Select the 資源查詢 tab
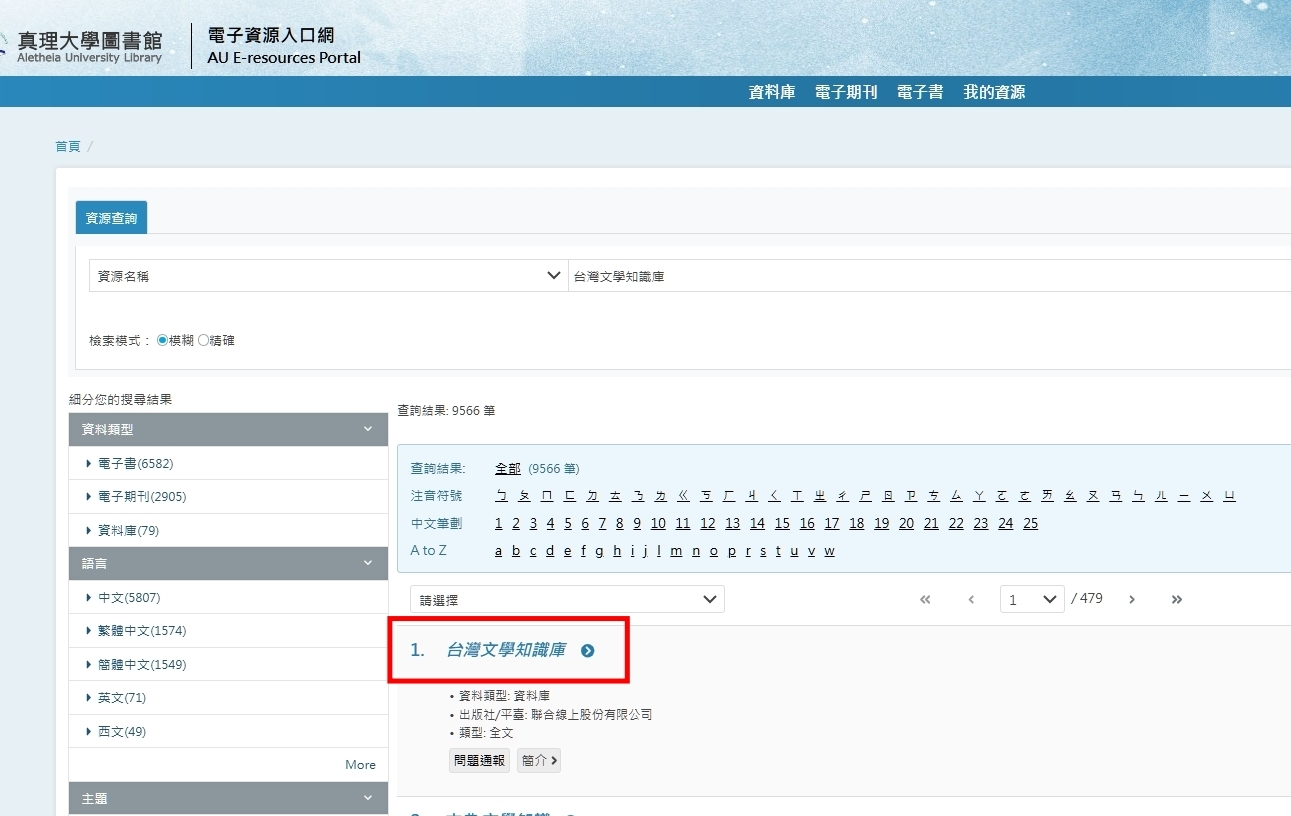This screenshot has width=1291, height=816. (x=111, y=218)
